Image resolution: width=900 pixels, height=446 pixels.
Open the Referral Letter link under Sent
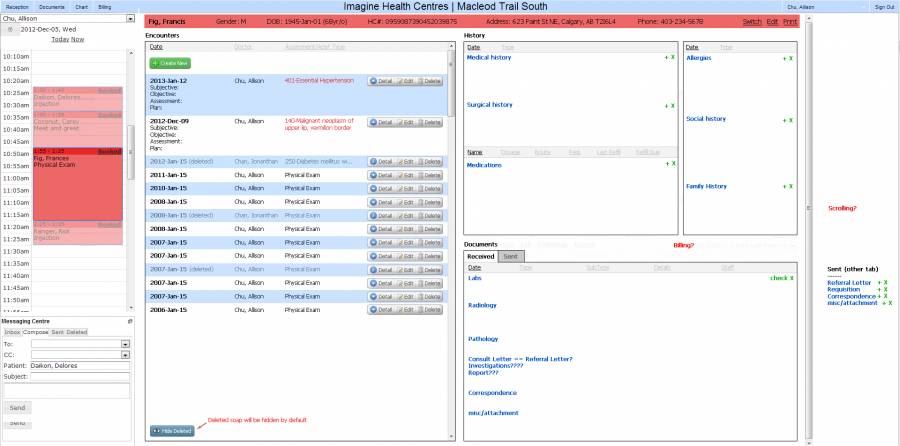tap(849, 283)
